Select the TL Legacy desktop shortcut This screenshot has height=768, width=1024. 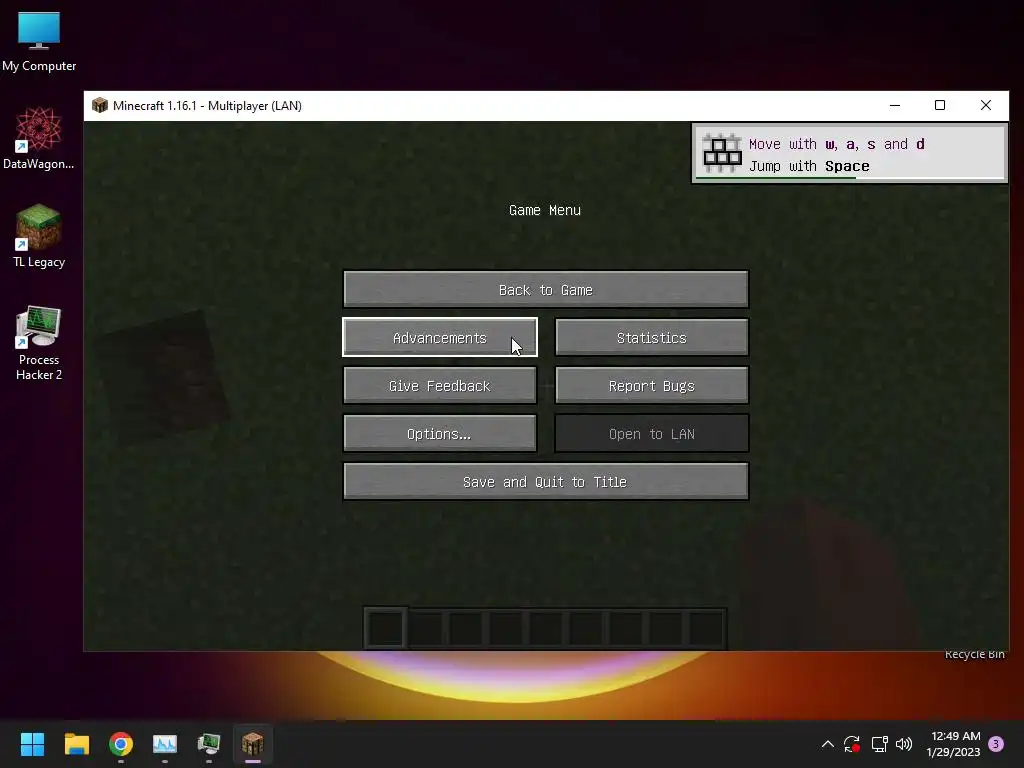tap(39, 236)
